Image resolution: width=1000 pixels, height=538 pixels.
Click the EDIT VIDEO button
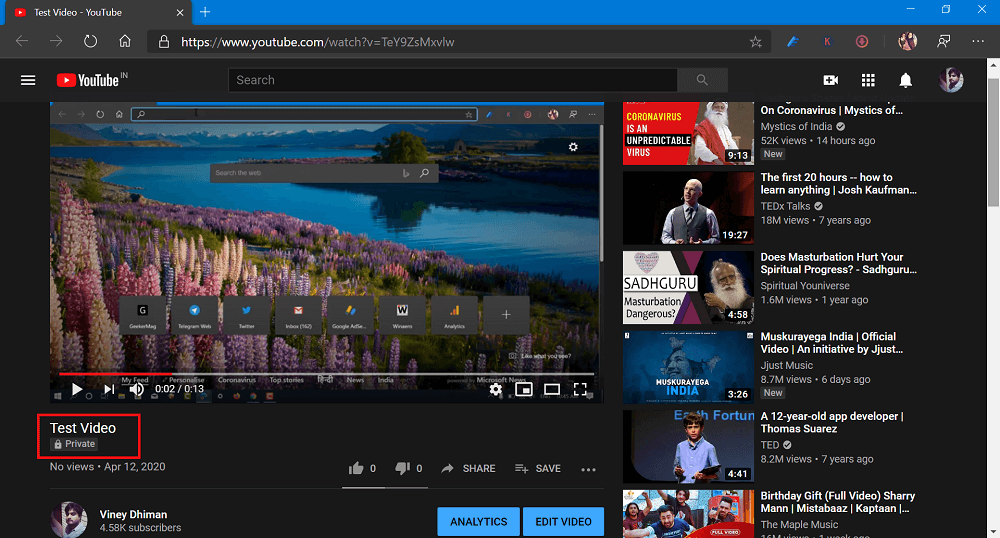click(563, 521)
